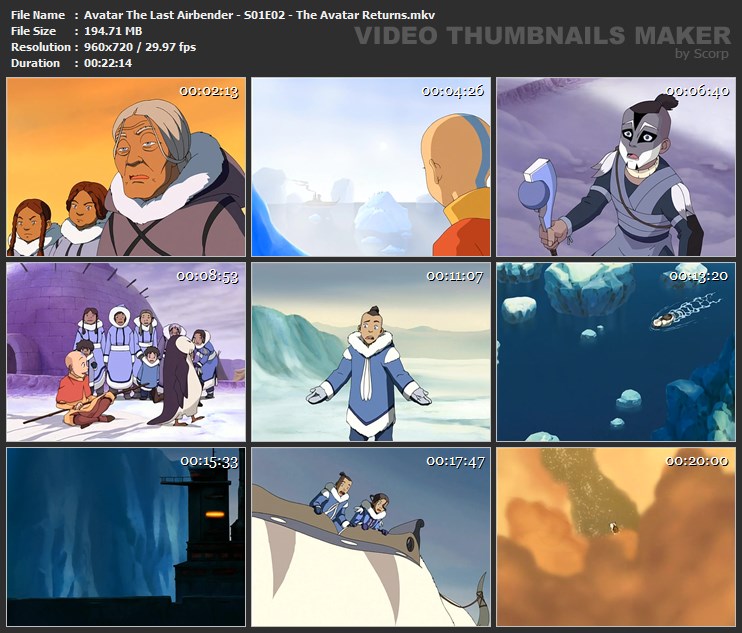Click the 'File Name' label
The image size is (742, 633).
(x=38, y=15)
